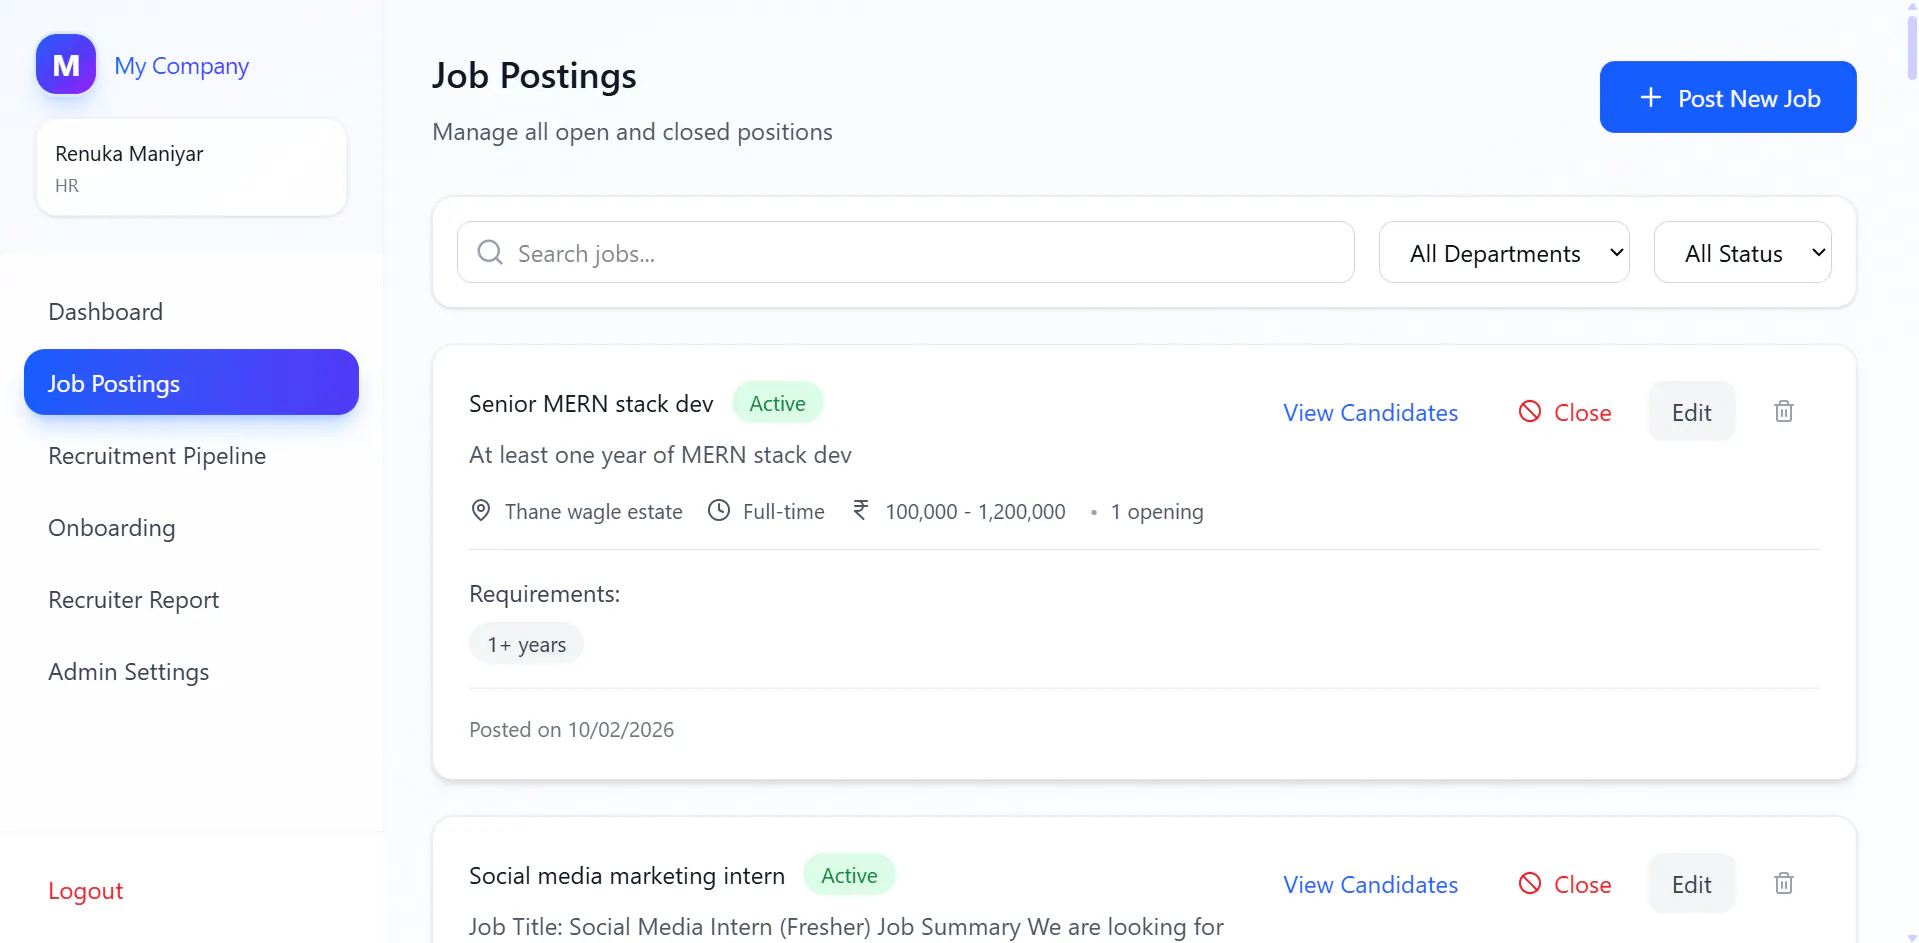Edit the Social media marketing intern posting
The image size is (1919, 943).
pos(1691,884)
